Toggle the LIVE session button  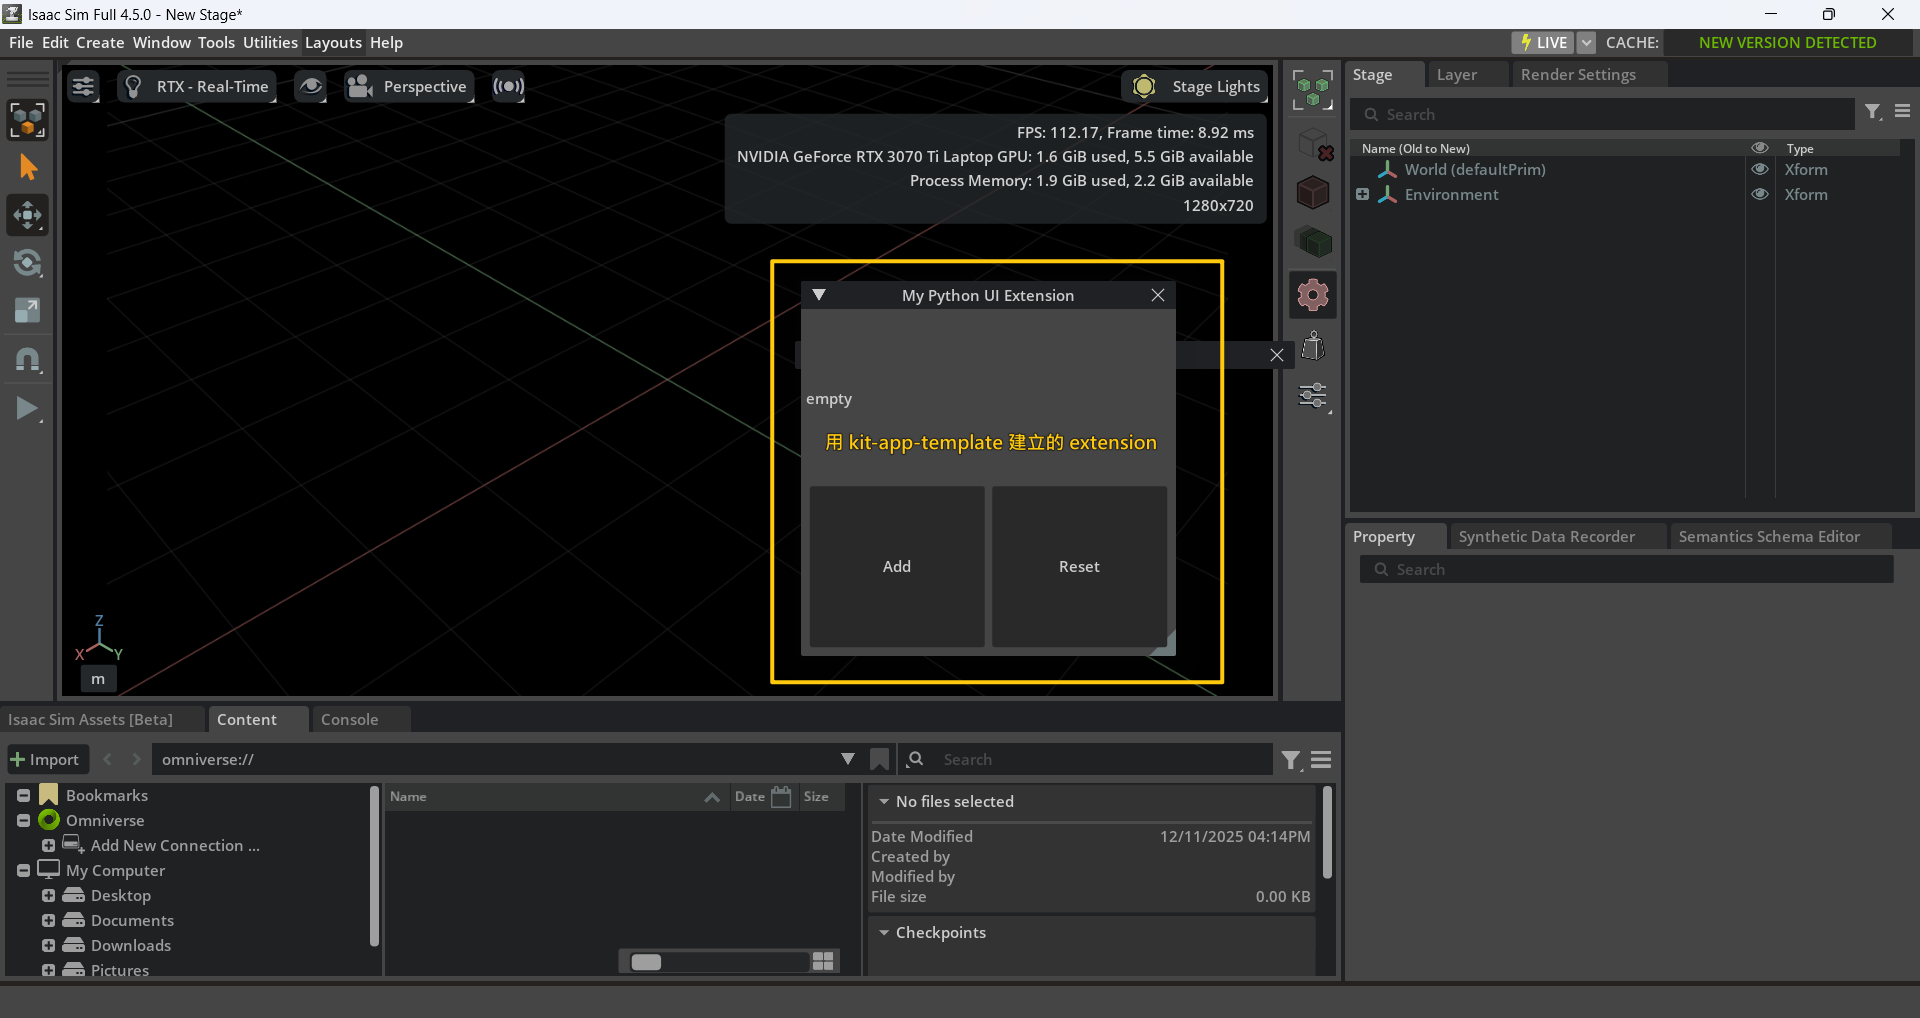[x=1542, y=43]
